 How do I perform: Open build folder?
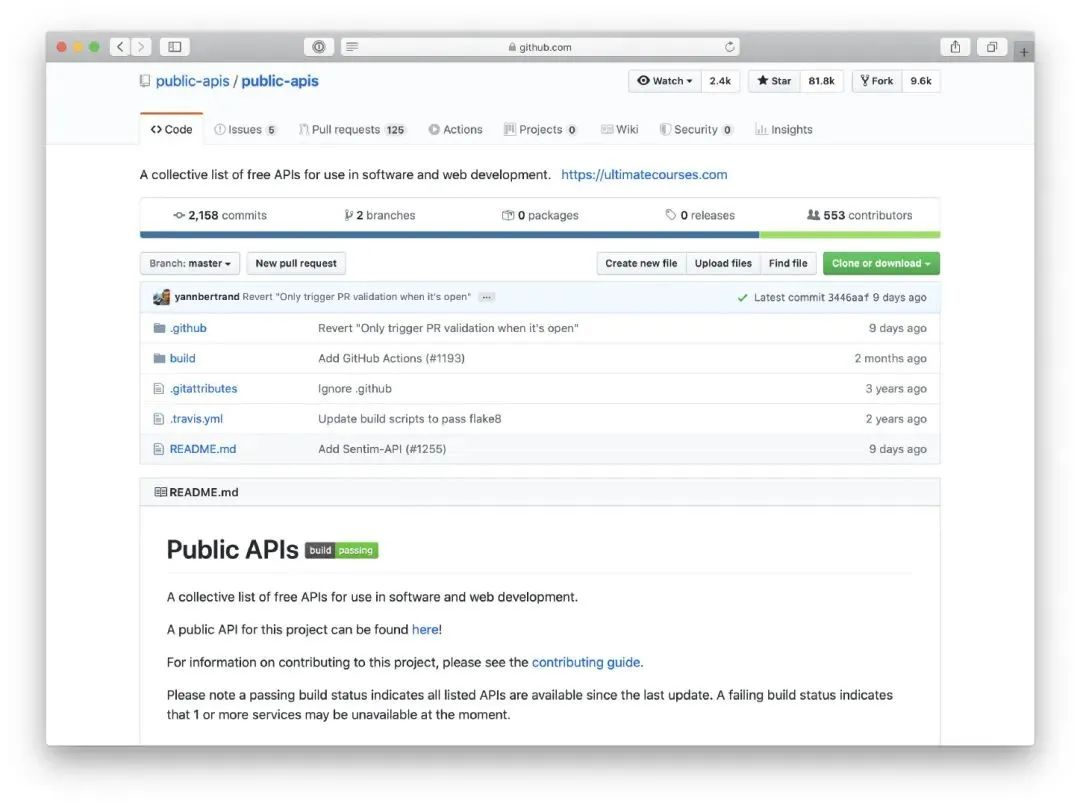(183, 358)
